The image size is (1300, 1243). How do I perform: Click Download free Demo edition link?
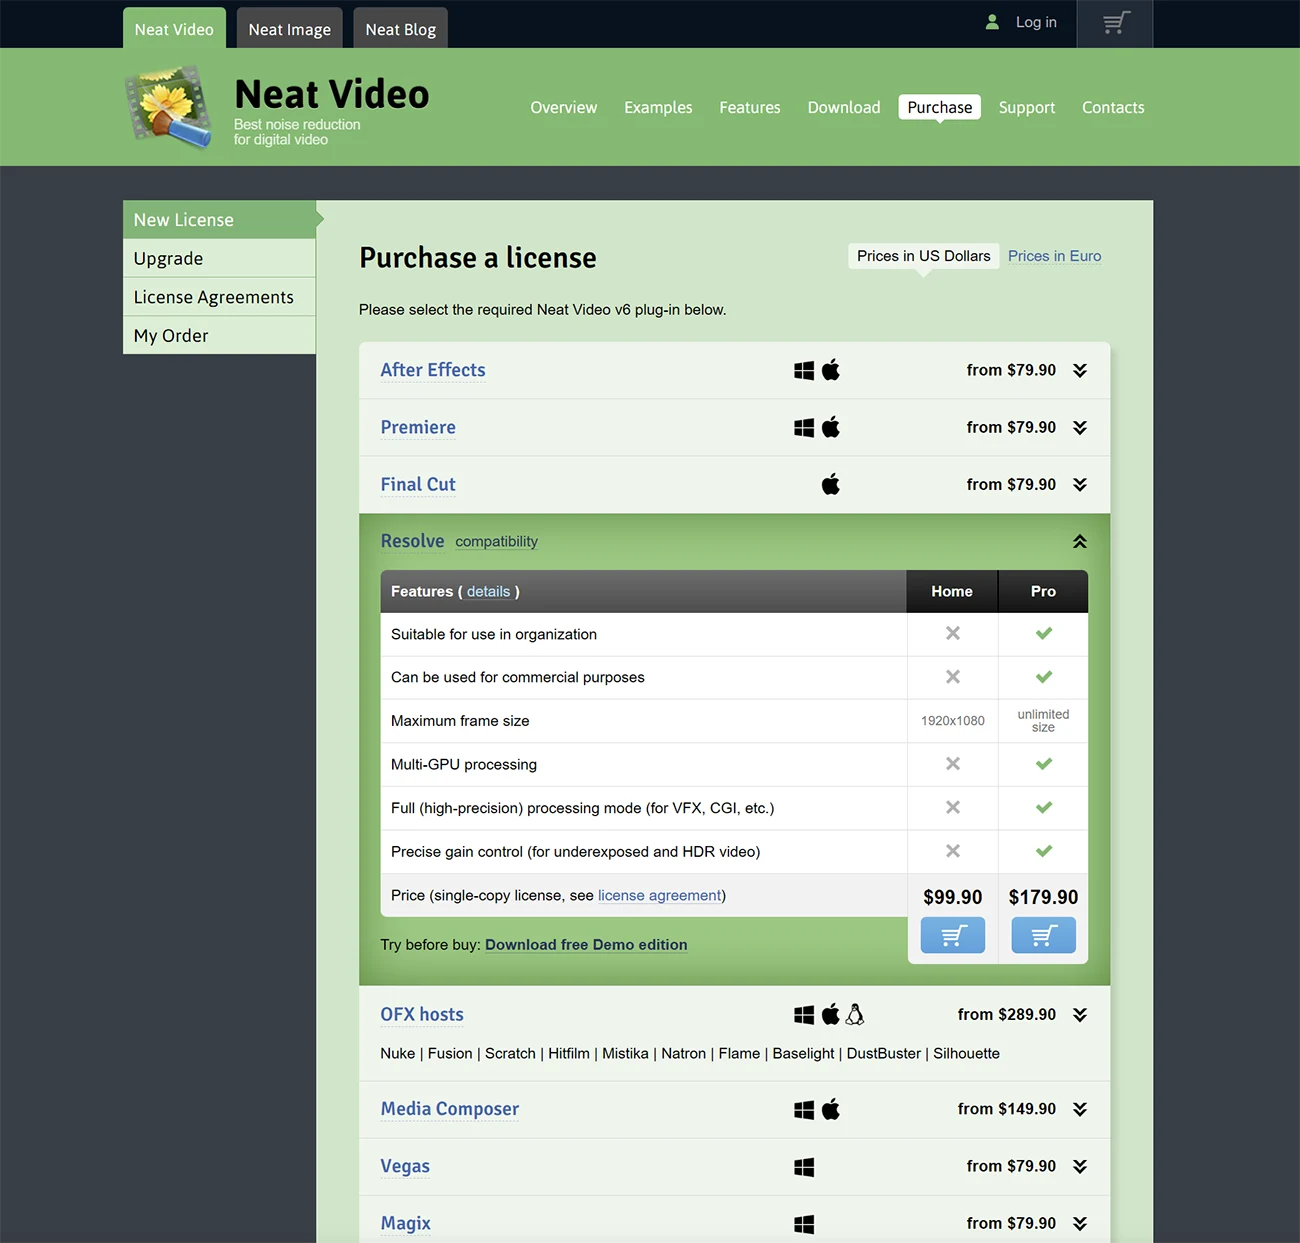click(x=586, y=944)
